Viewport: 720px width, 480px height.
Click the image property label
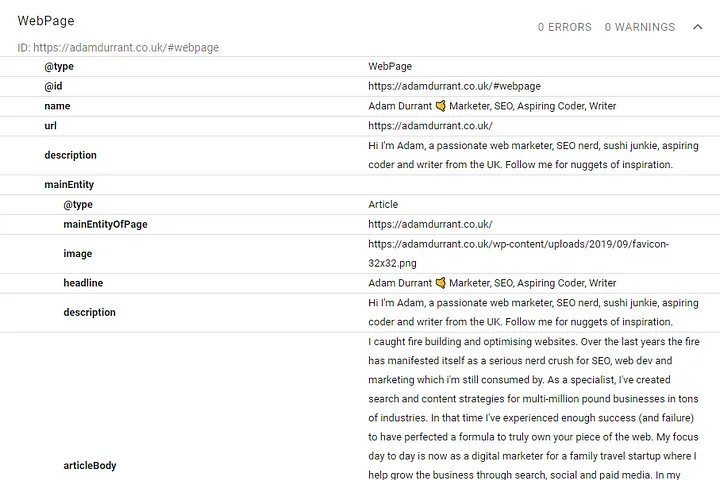point(78,254)
